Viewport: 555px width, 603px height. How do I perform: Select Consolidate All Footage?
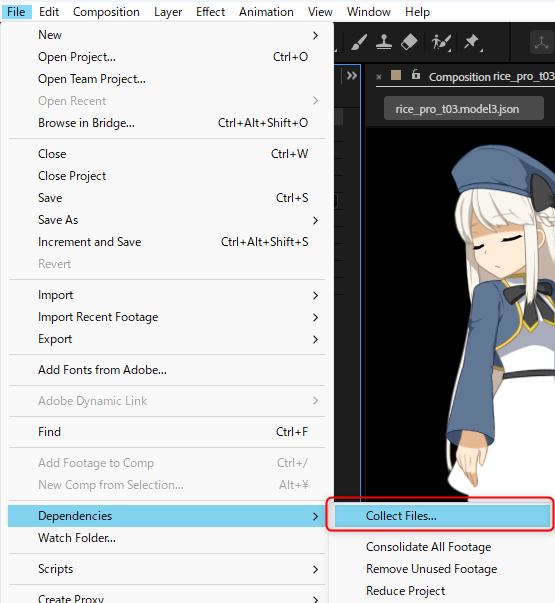(428, 547)
